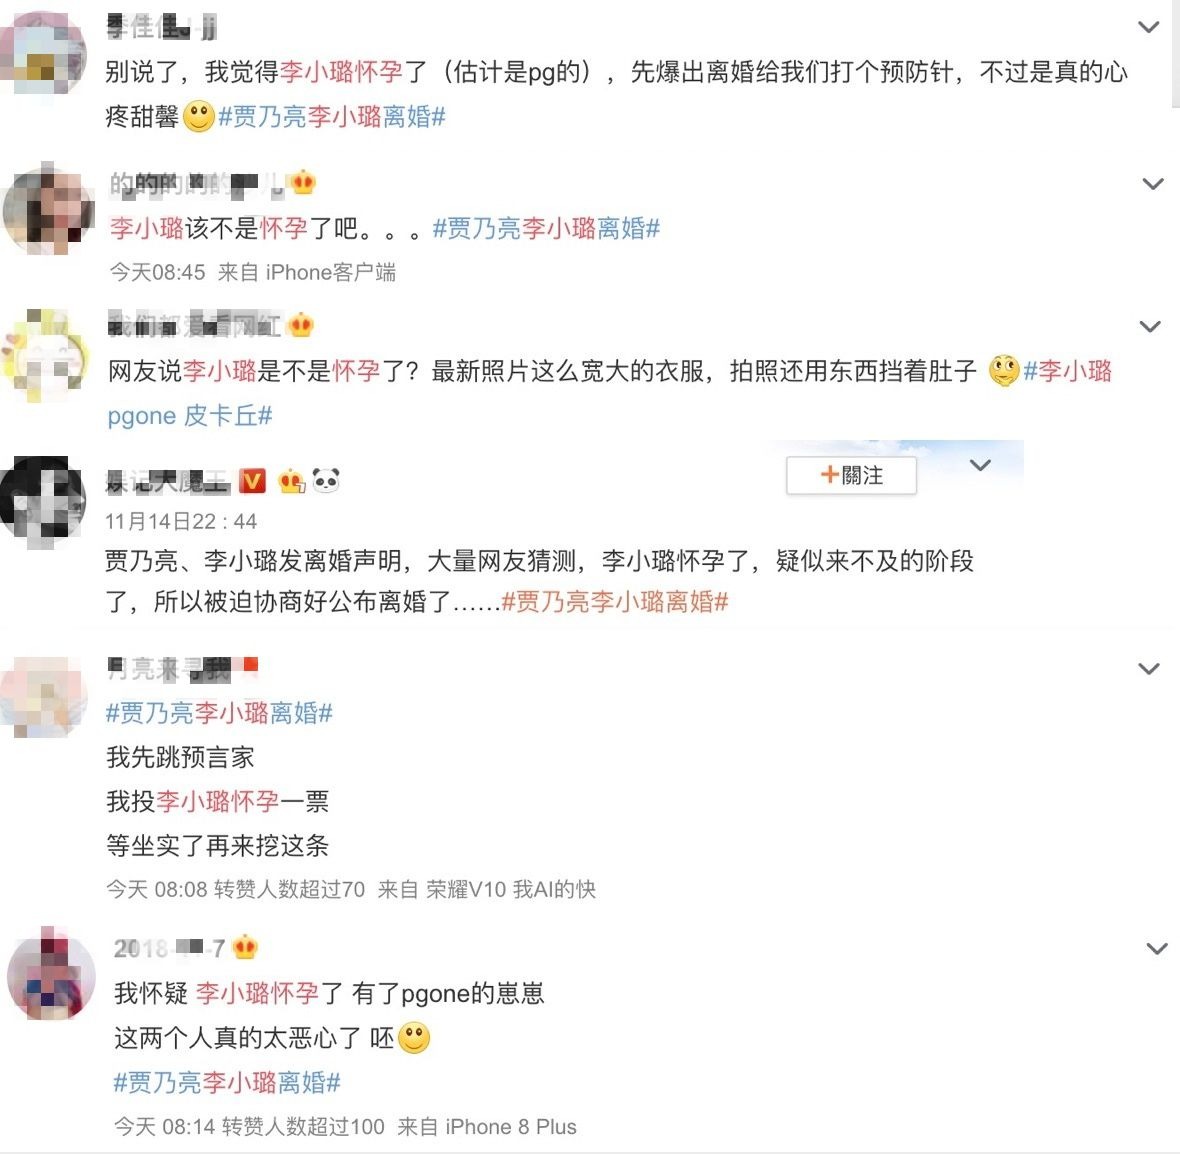Open second post's 李小璐 keyword link
This screenshot has height=1154, width=1180.
(x=147, y=228)
